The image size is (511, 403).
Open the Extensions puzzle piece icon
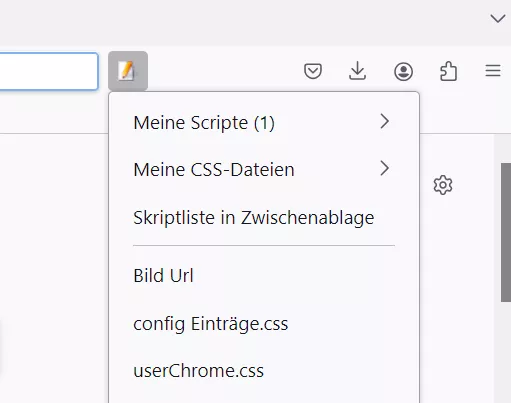tap(448, 71)
